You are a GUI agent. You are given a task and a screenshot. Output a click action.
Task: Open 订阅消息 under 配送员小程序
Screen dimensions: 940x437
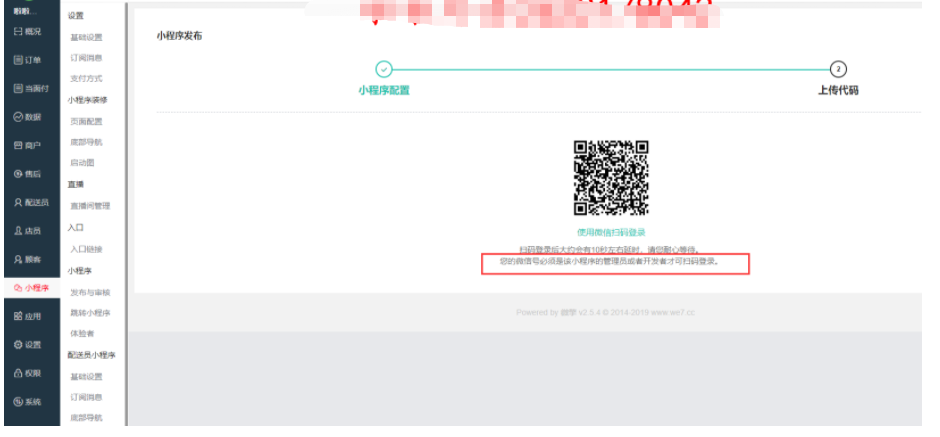click(x=86, y=397)
